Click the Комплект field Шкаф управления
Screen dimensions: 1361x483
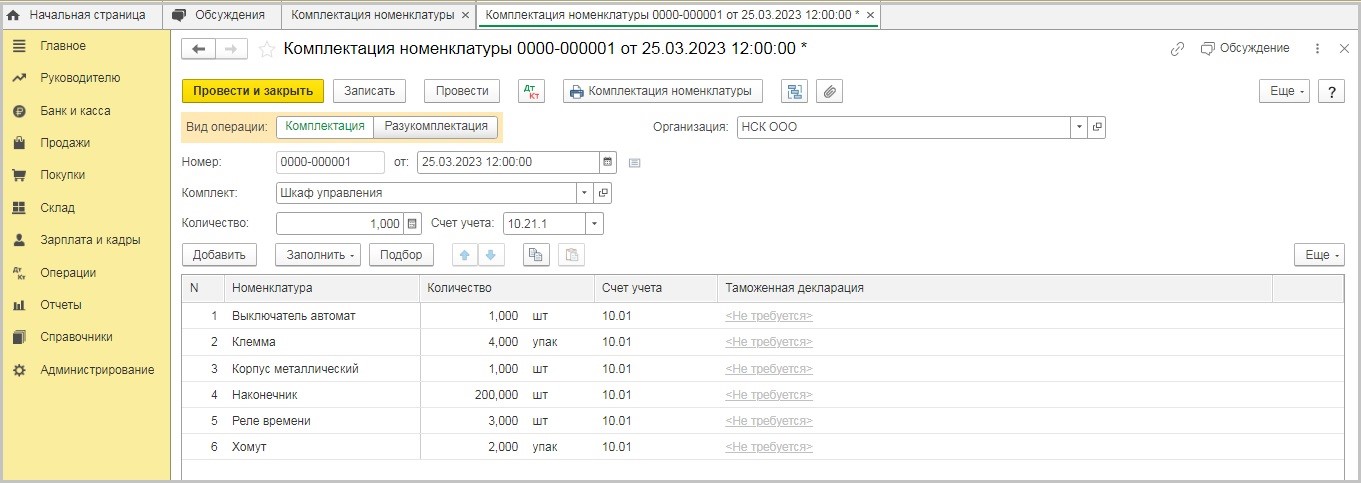point(426,193)
